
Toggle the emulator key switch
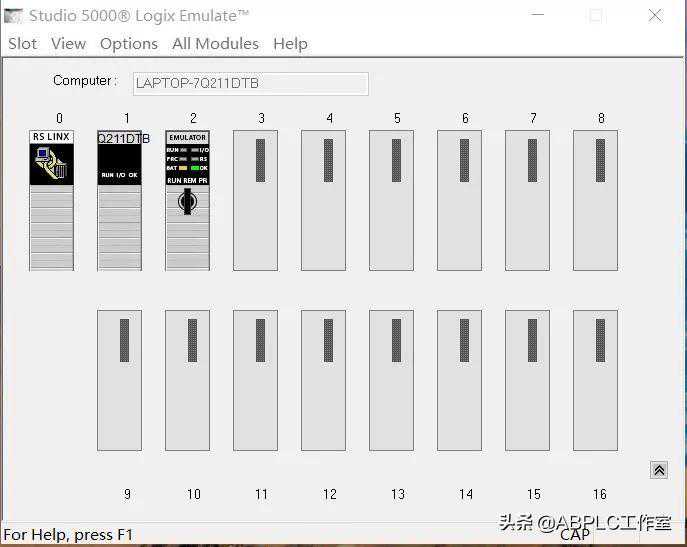pyautogui.click(x=187, y=202)
